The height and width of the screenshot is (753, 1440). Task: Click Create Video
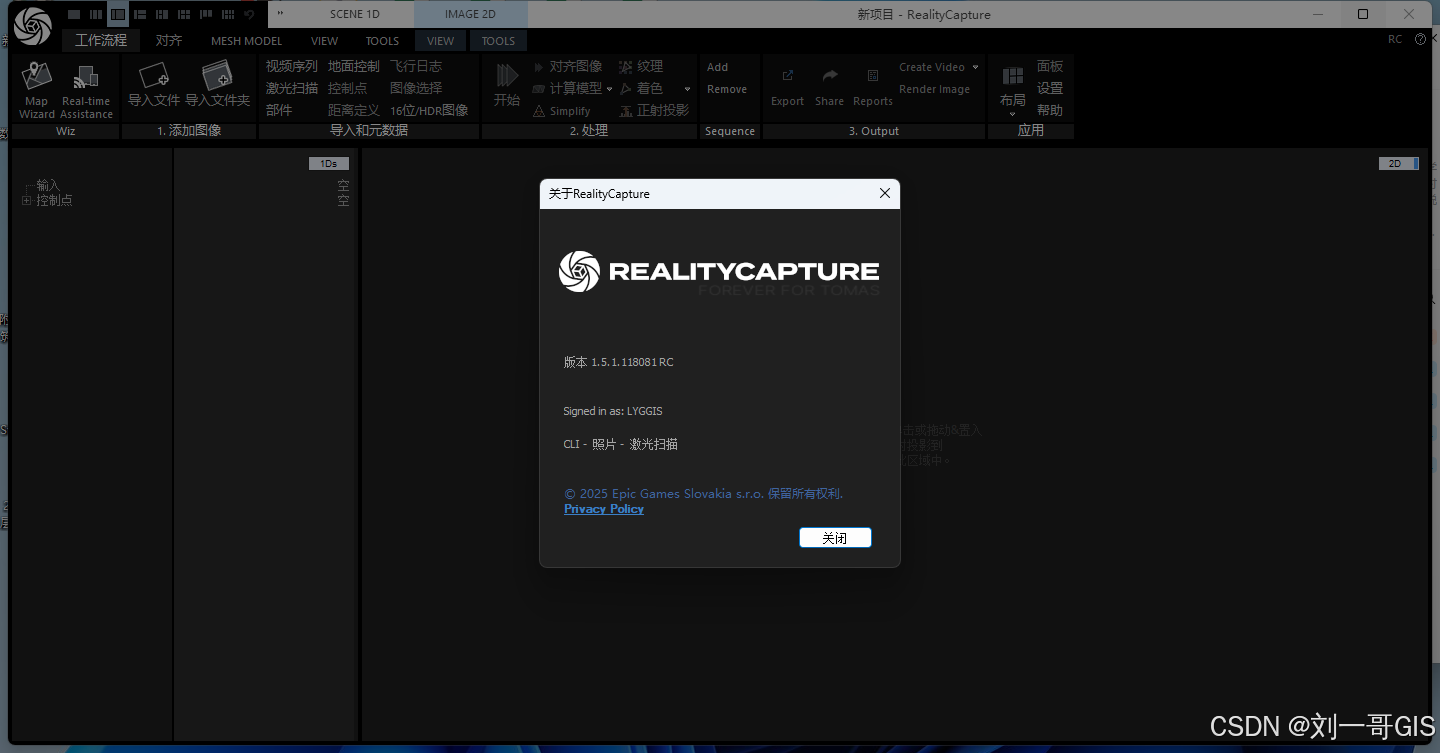(x=932, y=67)
